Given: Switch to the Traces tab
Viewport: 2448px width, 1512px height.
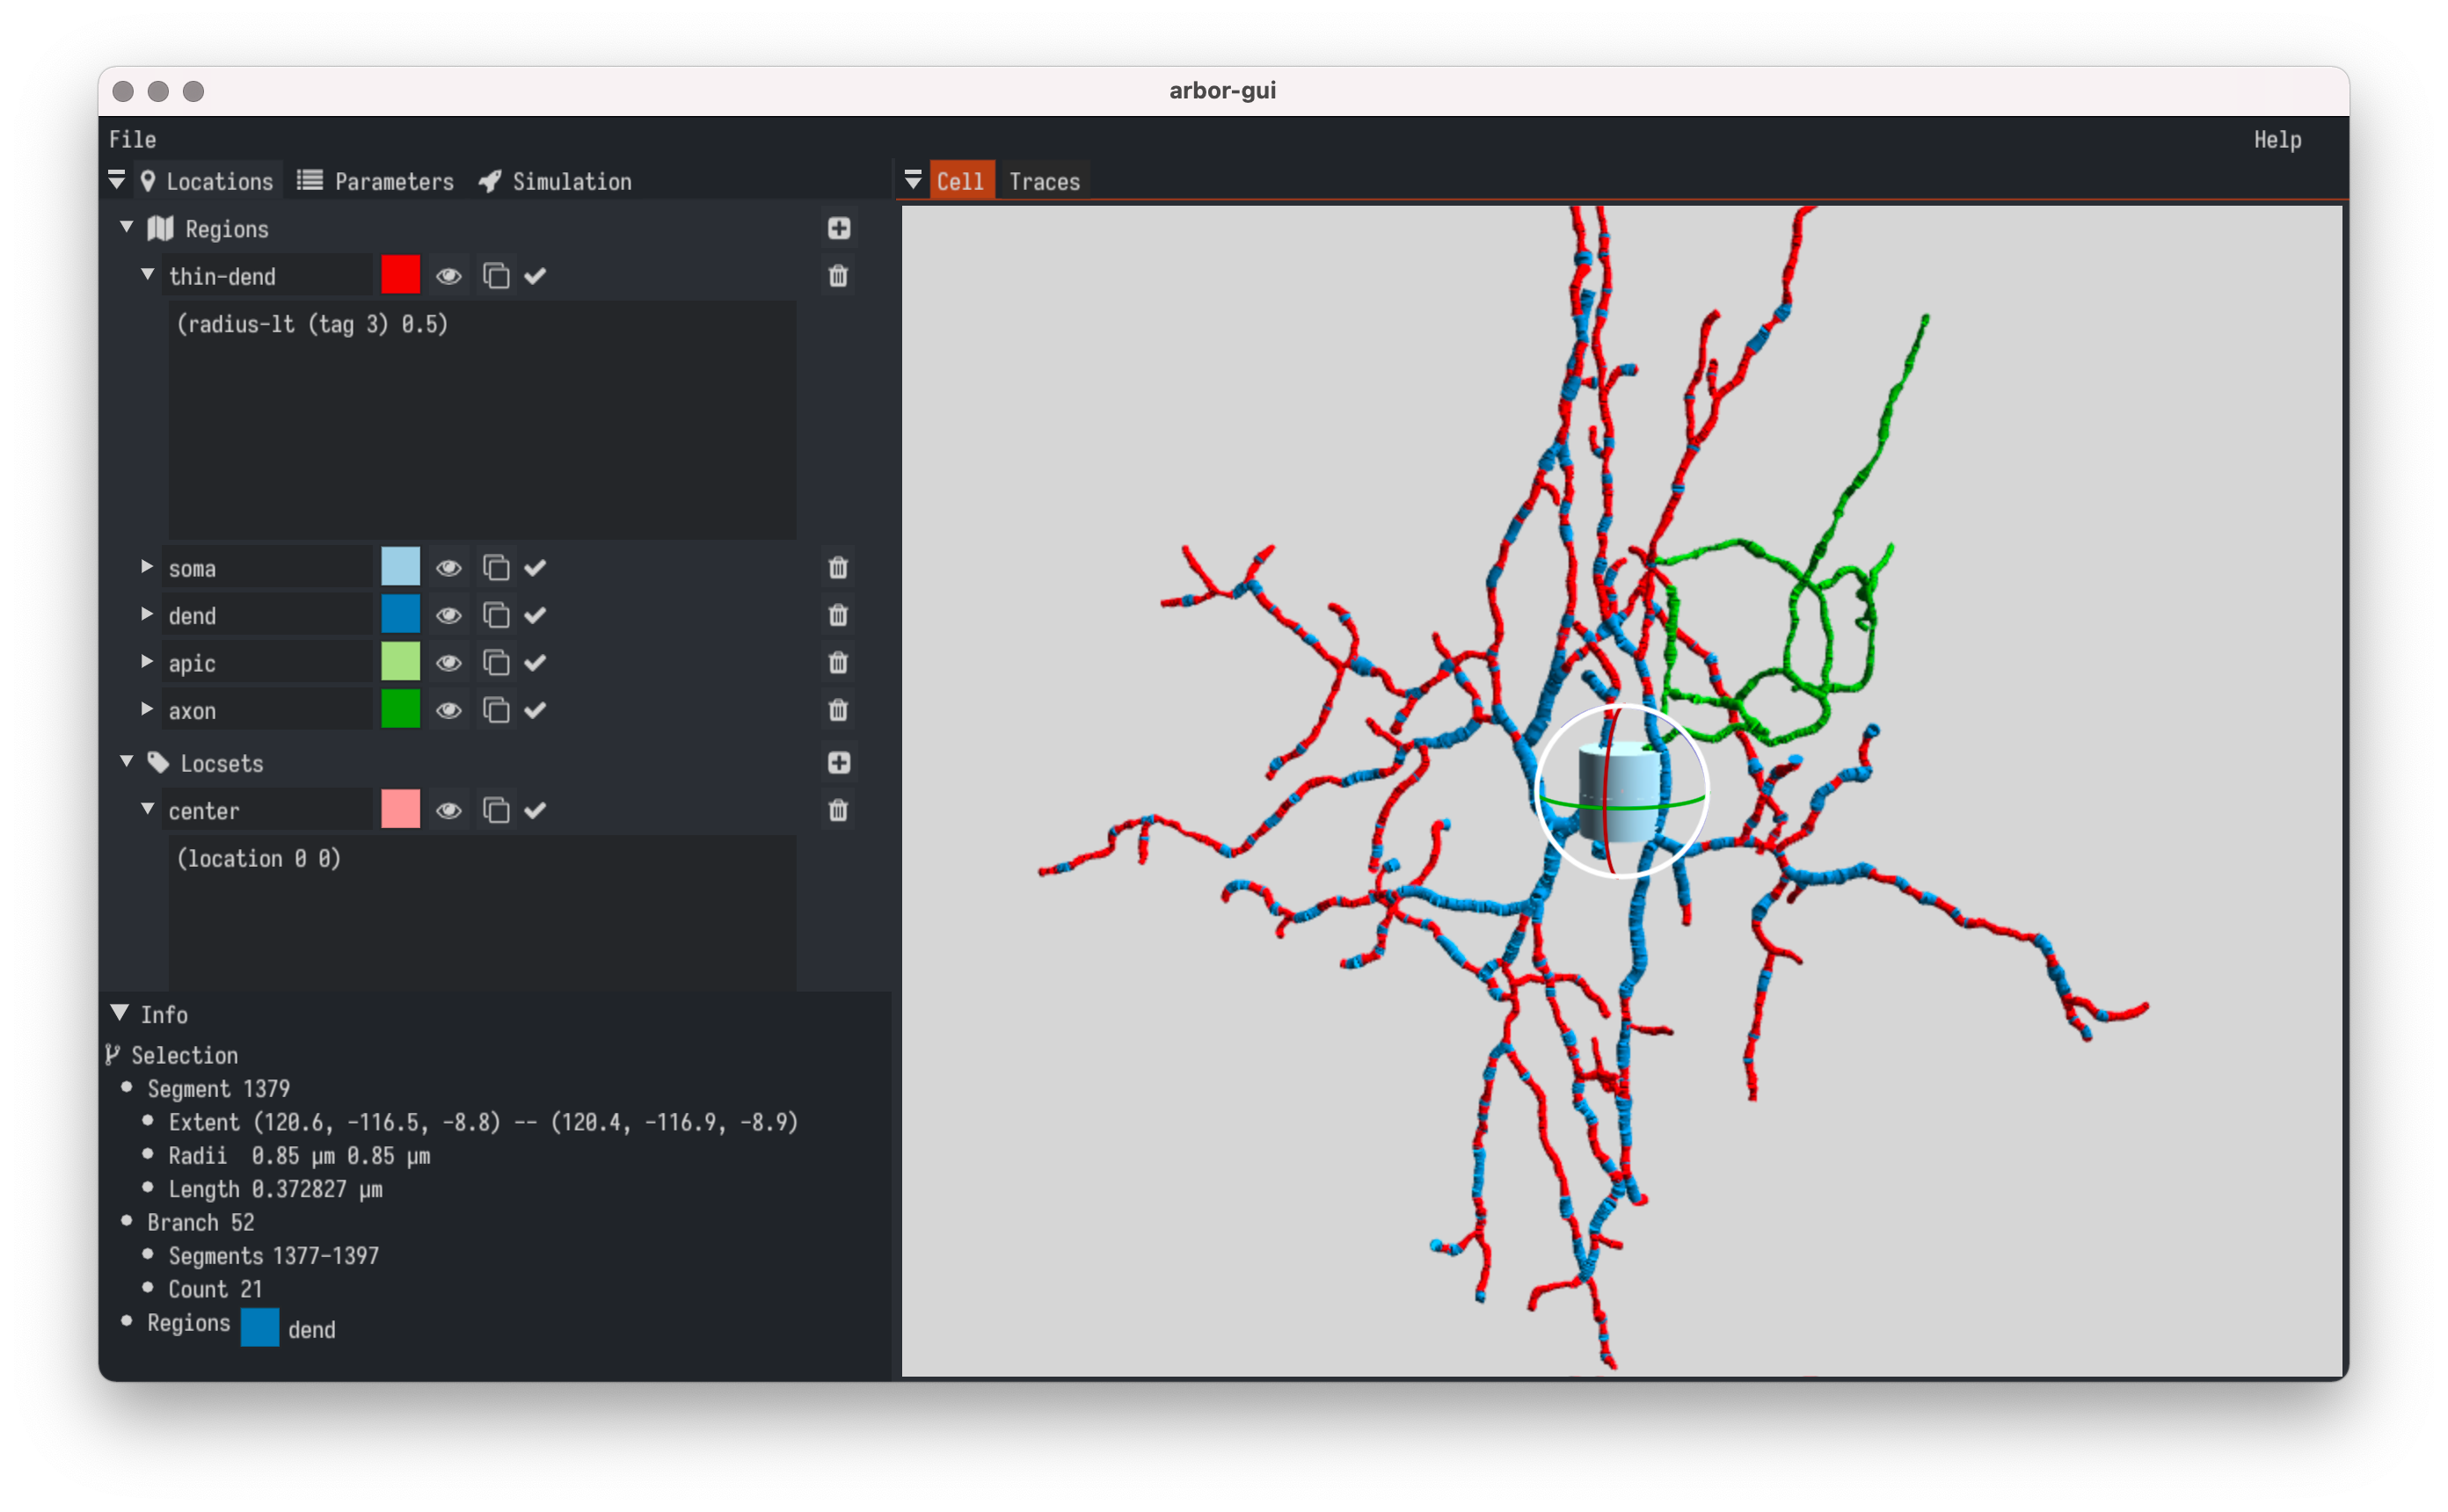Looking at the screenshot, I should pos(1042,180).
